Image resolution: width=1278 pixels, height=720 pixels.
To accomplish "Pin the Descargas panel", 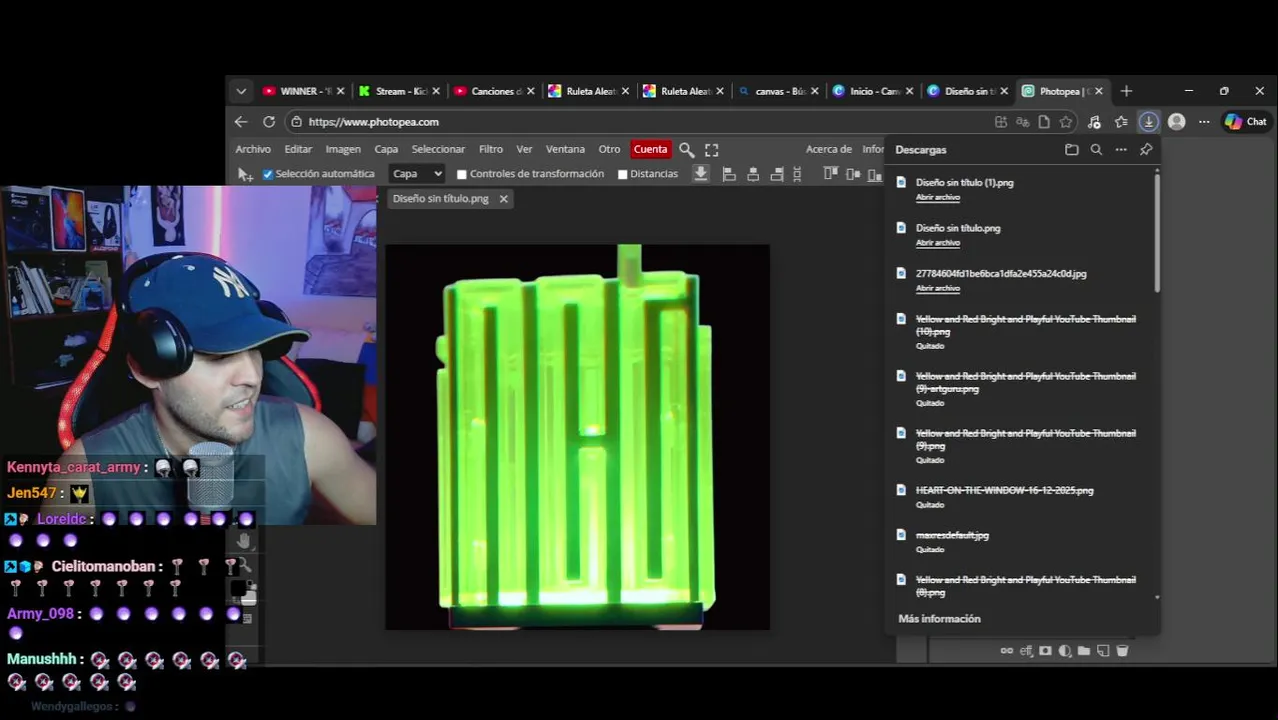I will click(x=1146, y=149).
